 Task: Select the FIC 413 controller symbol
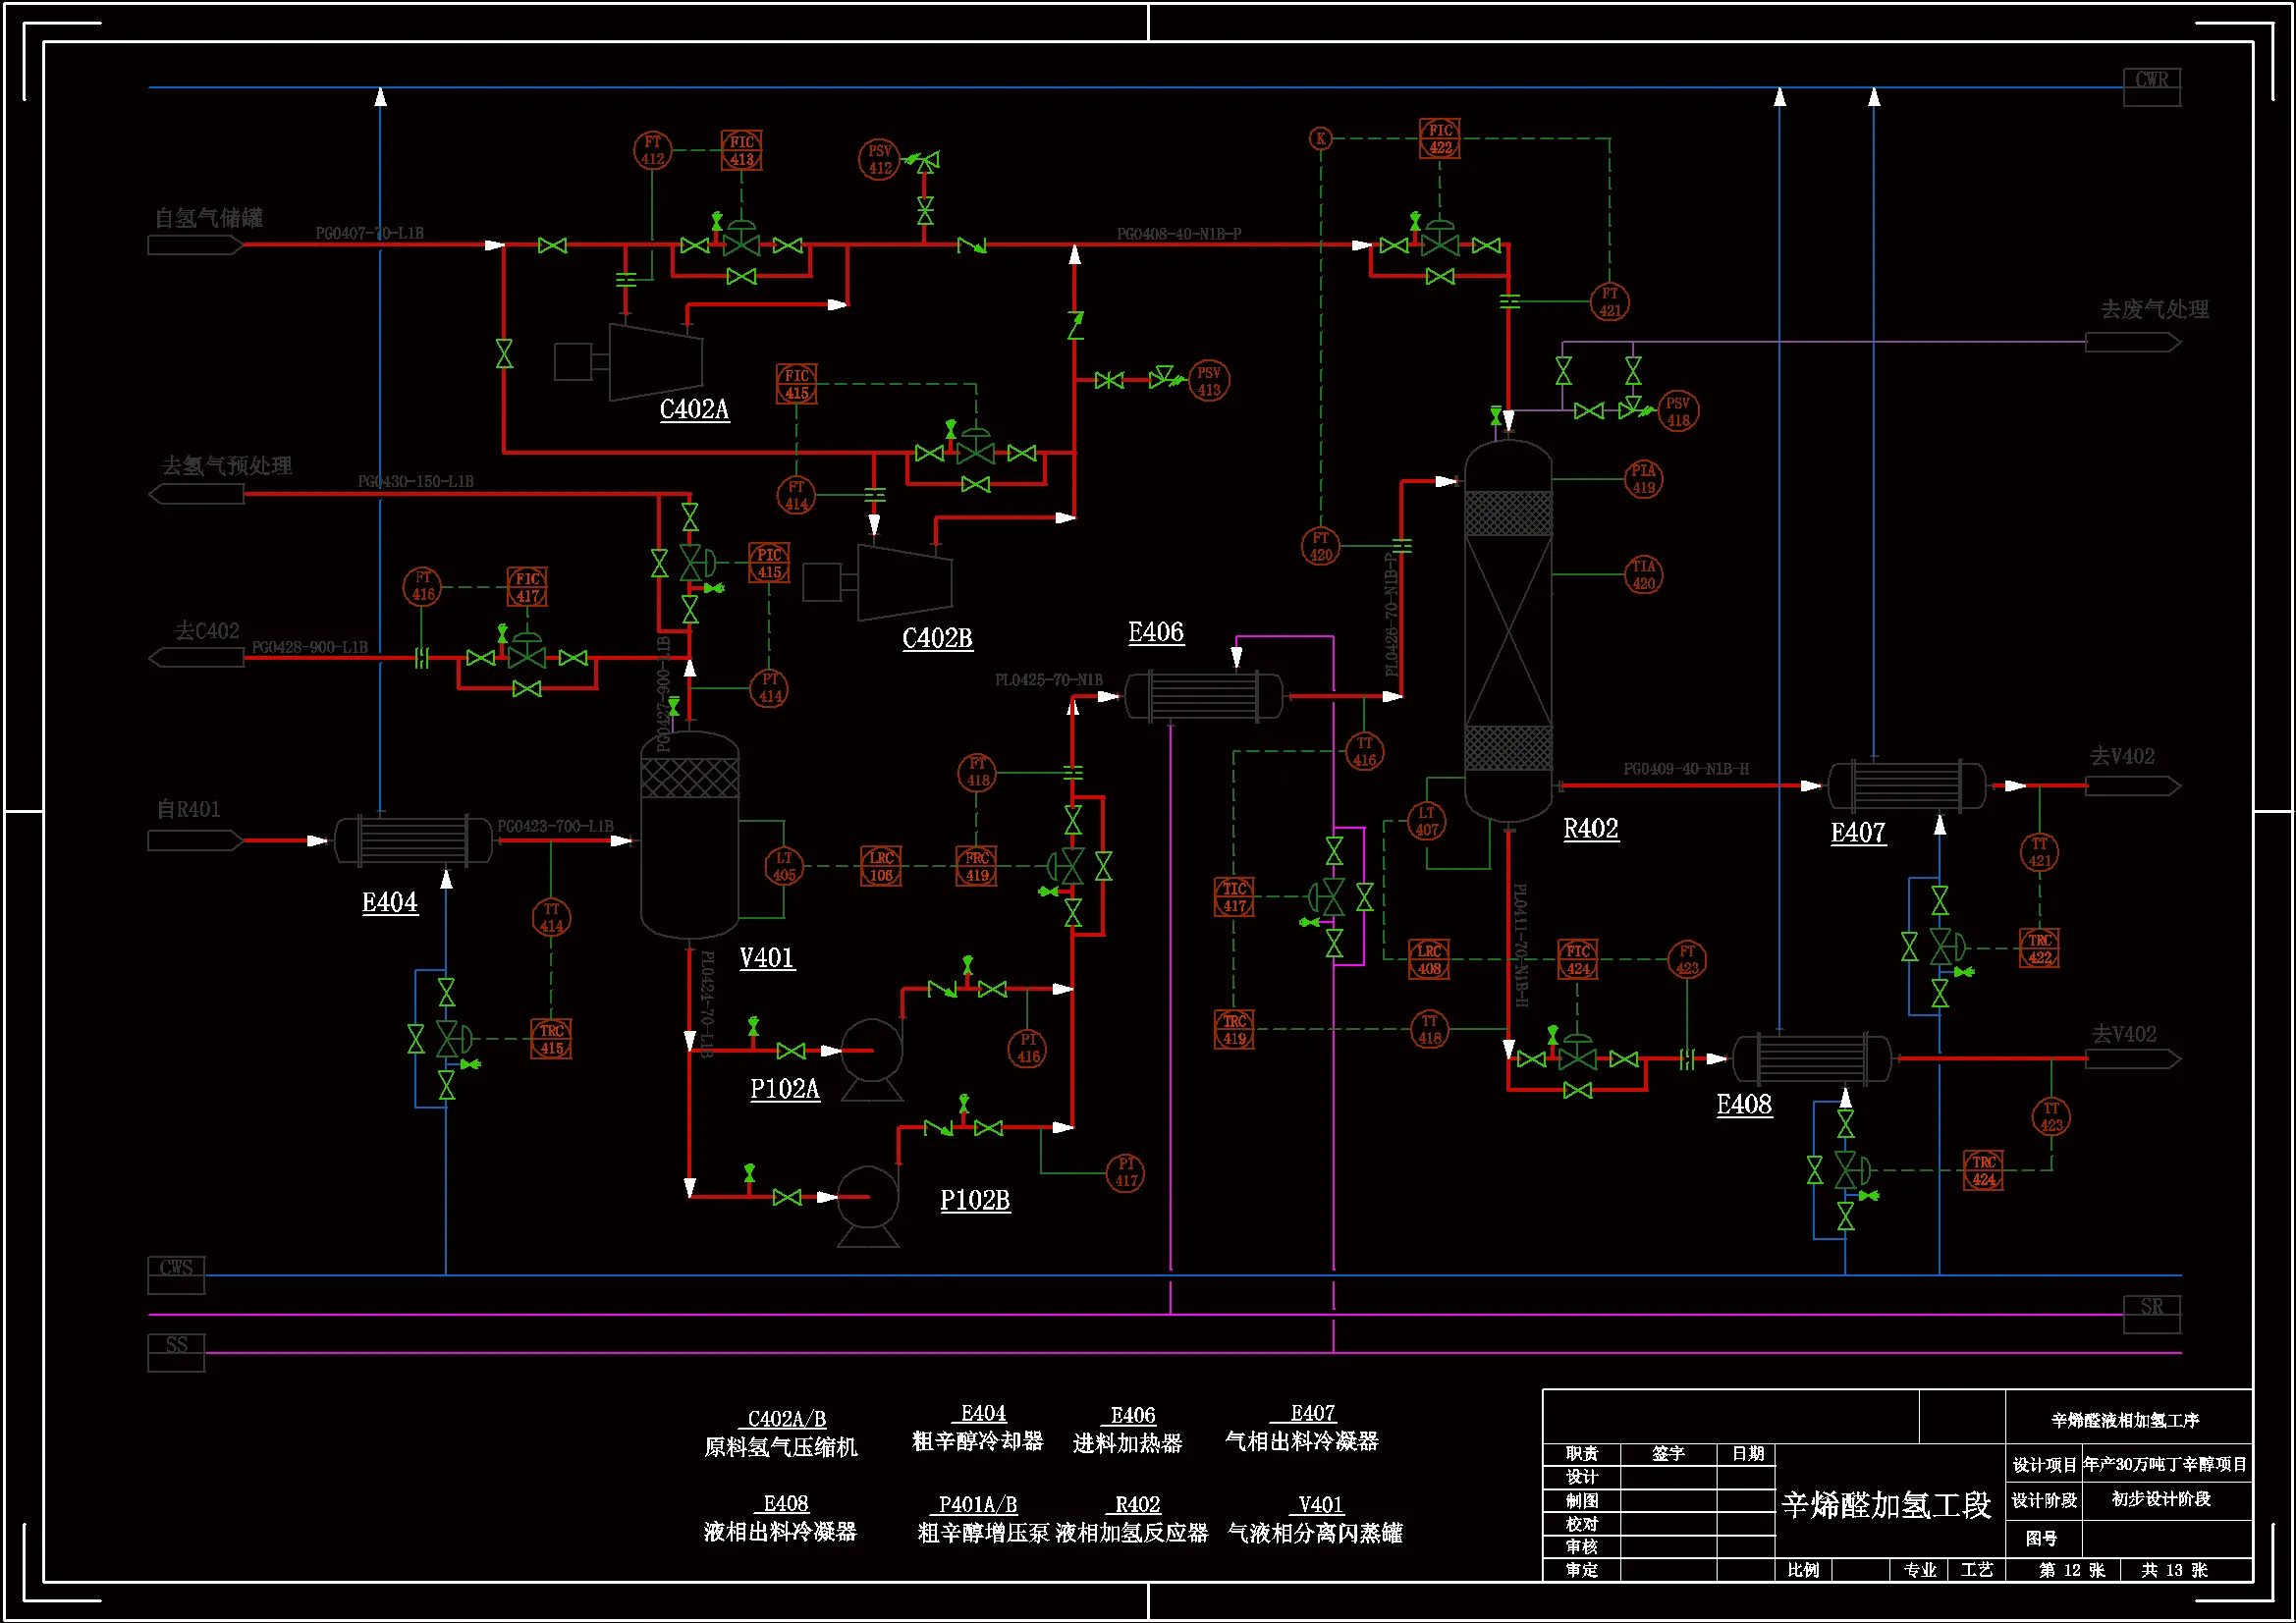pyautogui.click(x=741, y=151)
